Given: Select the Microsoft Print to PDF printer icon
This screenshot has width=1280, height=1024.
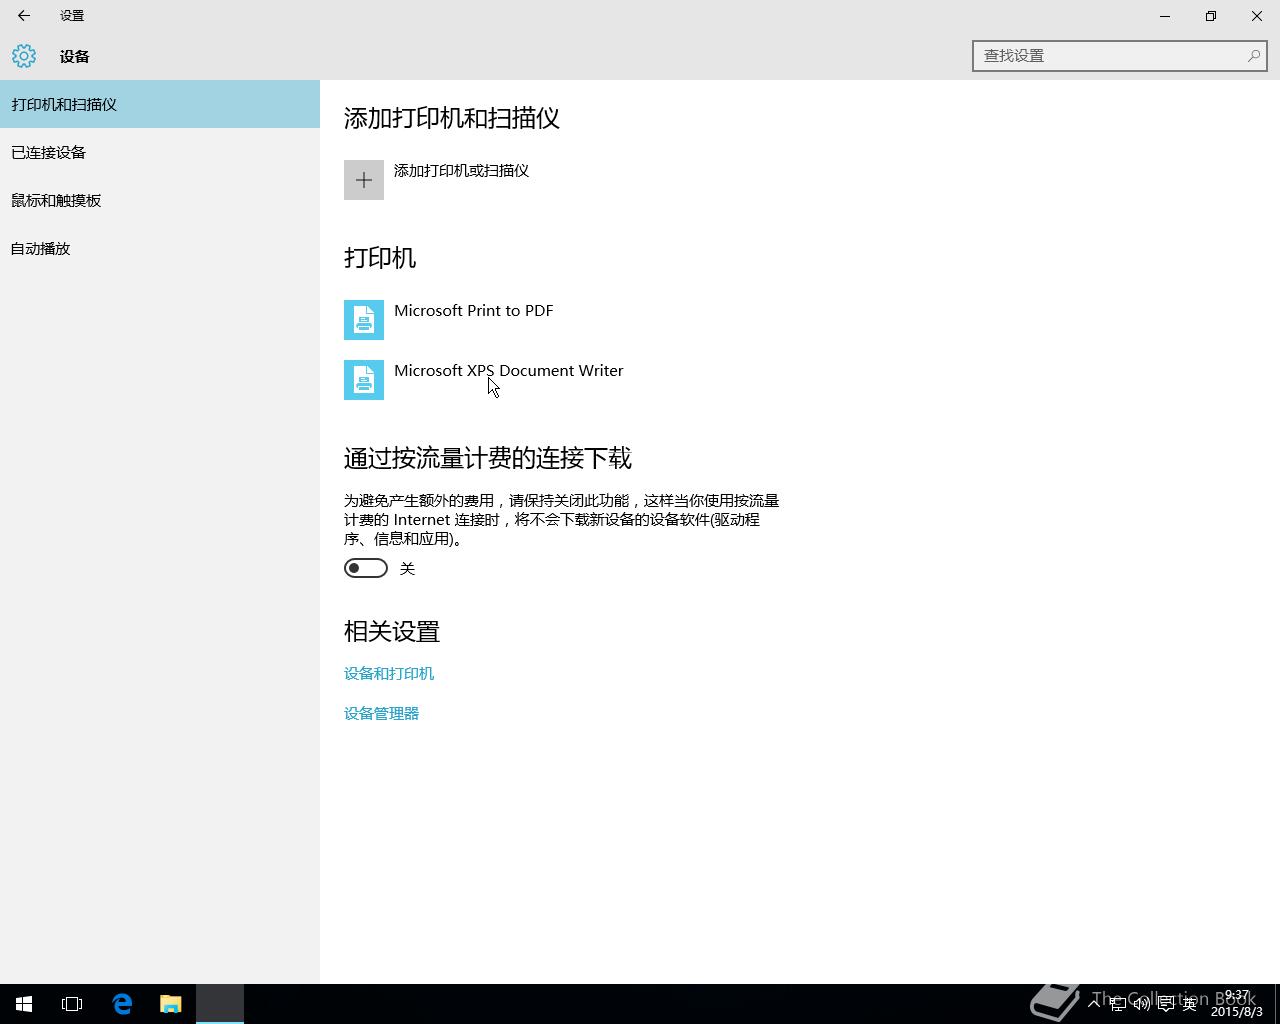Looking at the screenshot, I should [364, 320].
